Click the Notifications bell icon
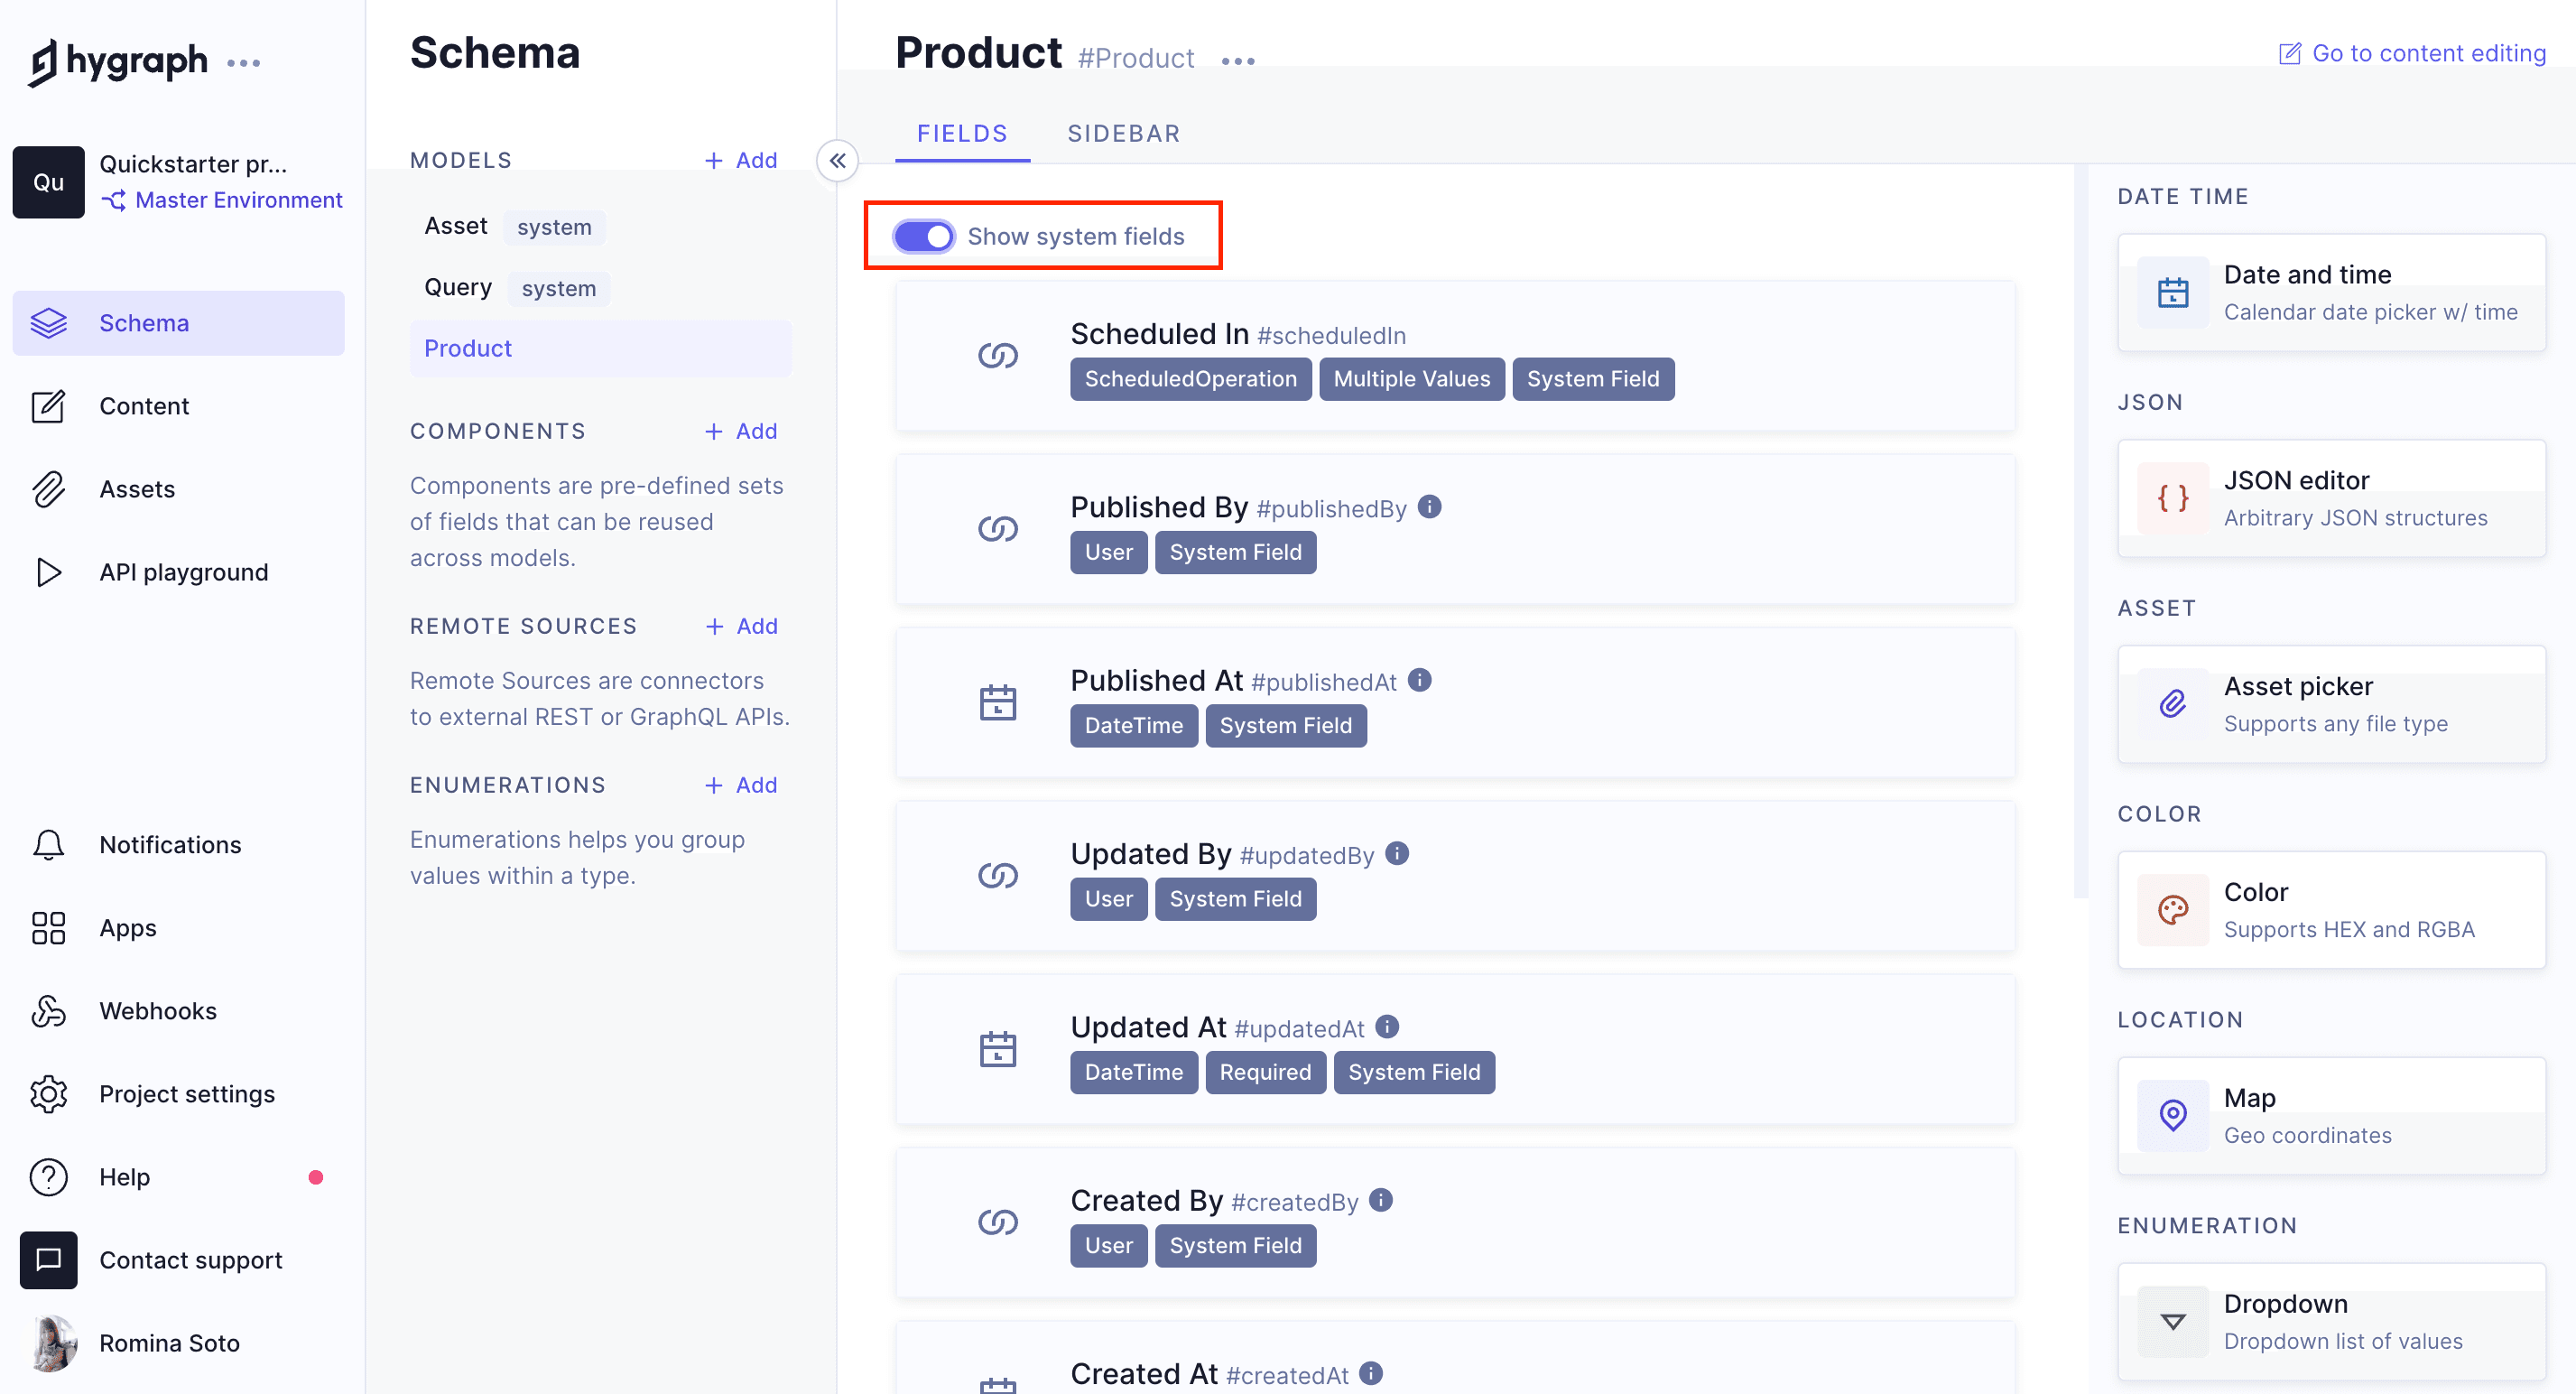This screenshot has height=1394, width=2576. 48,844
